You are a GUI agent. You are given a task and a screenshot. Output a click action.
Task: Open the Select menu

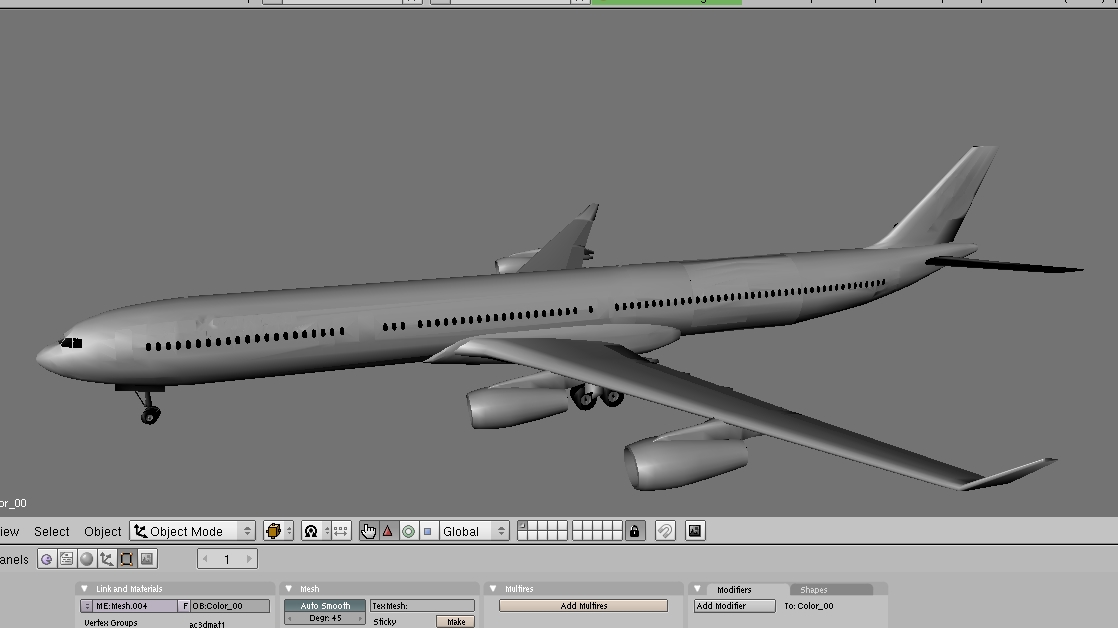52,531
